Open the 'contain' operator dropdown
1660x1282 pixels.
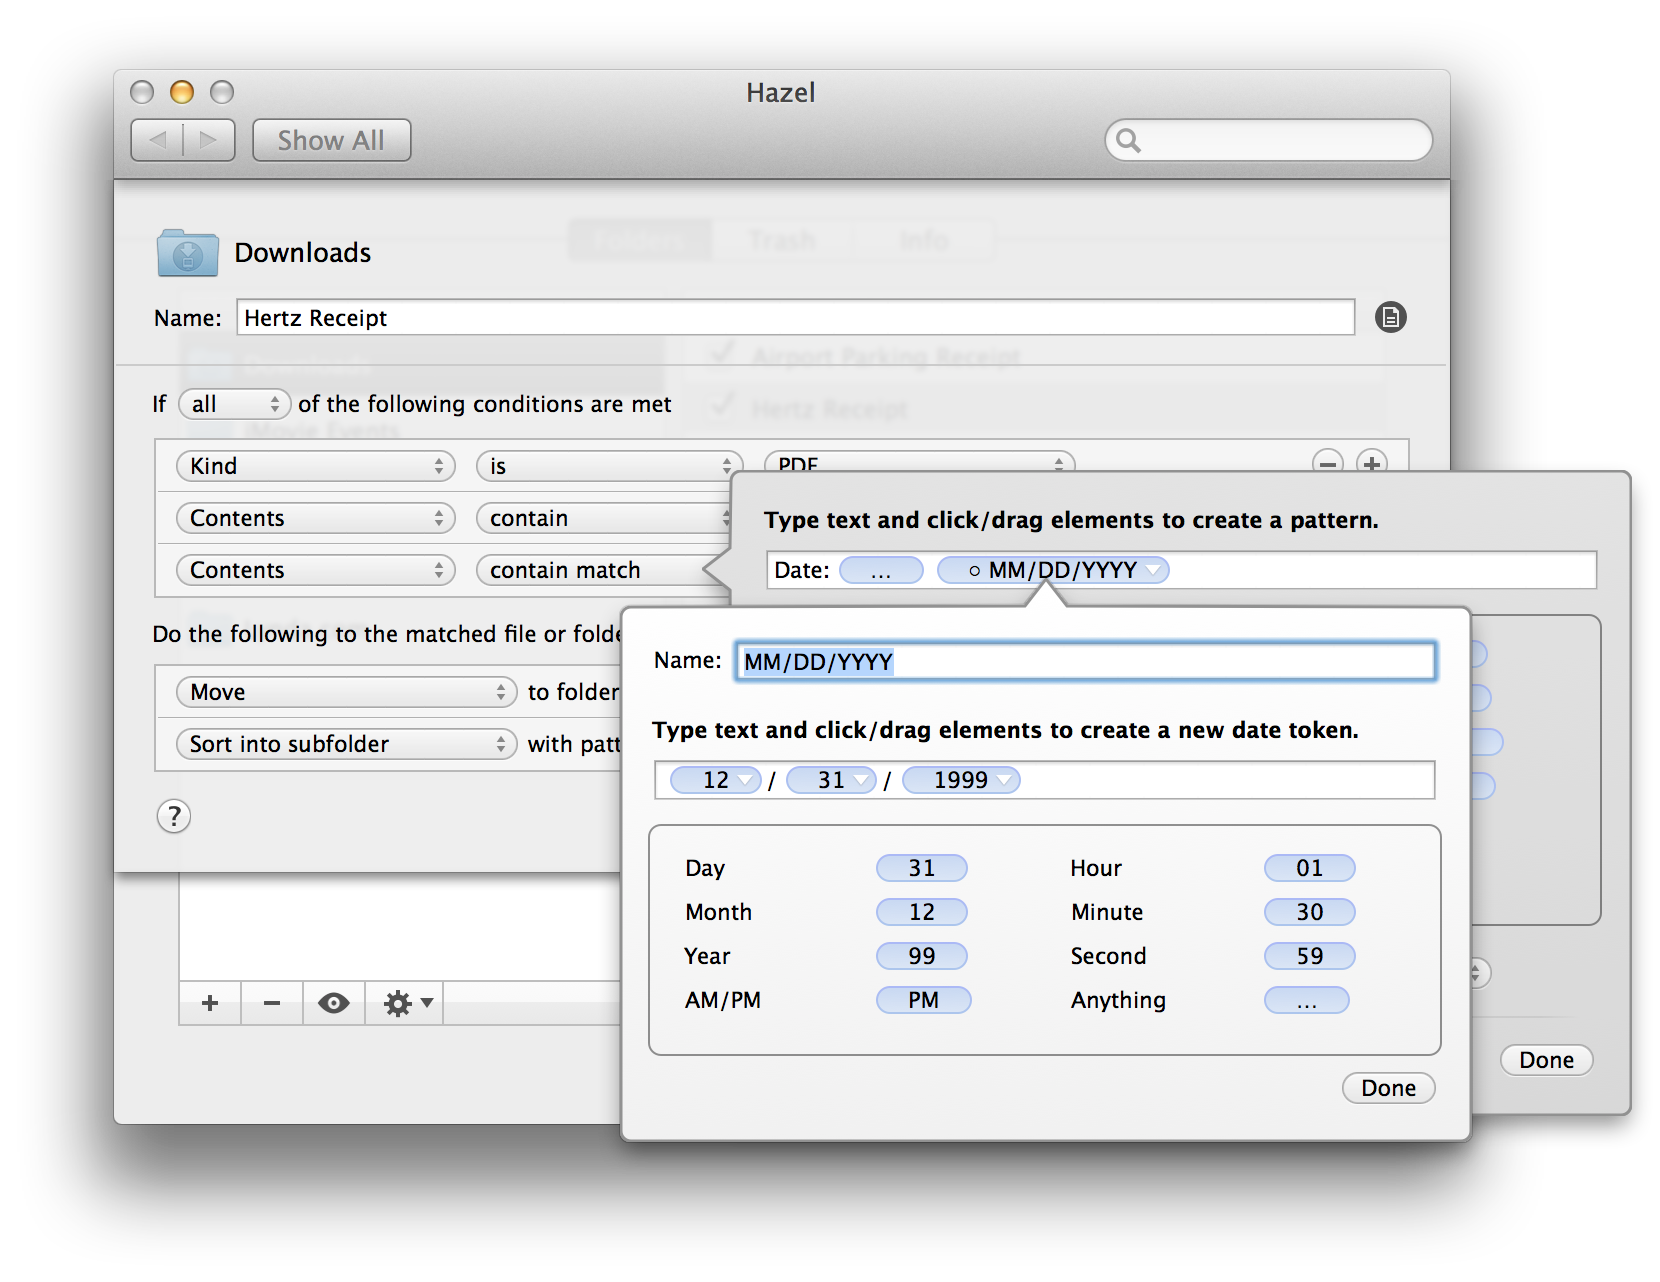[x=604, y=518]
